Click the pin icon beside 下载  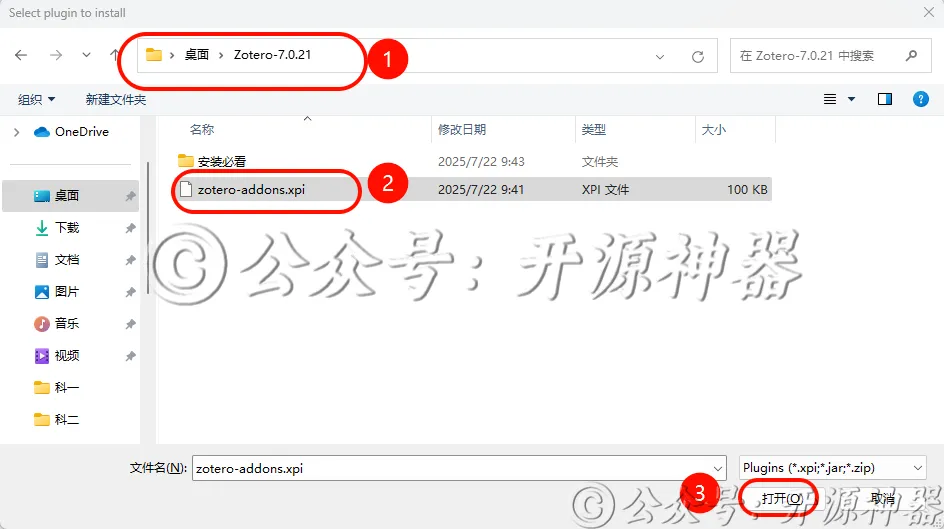(x=130, y=228)
